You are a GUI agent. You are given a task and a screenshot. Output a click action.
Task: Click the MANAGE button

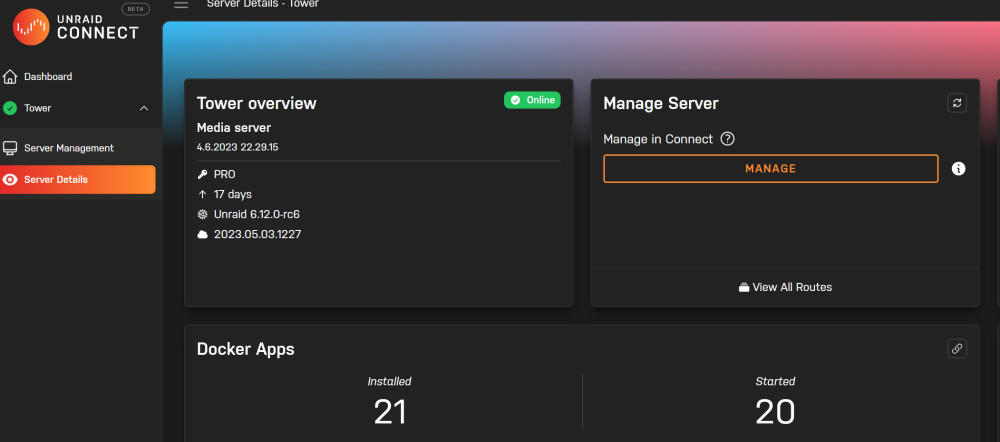[770, 168]
